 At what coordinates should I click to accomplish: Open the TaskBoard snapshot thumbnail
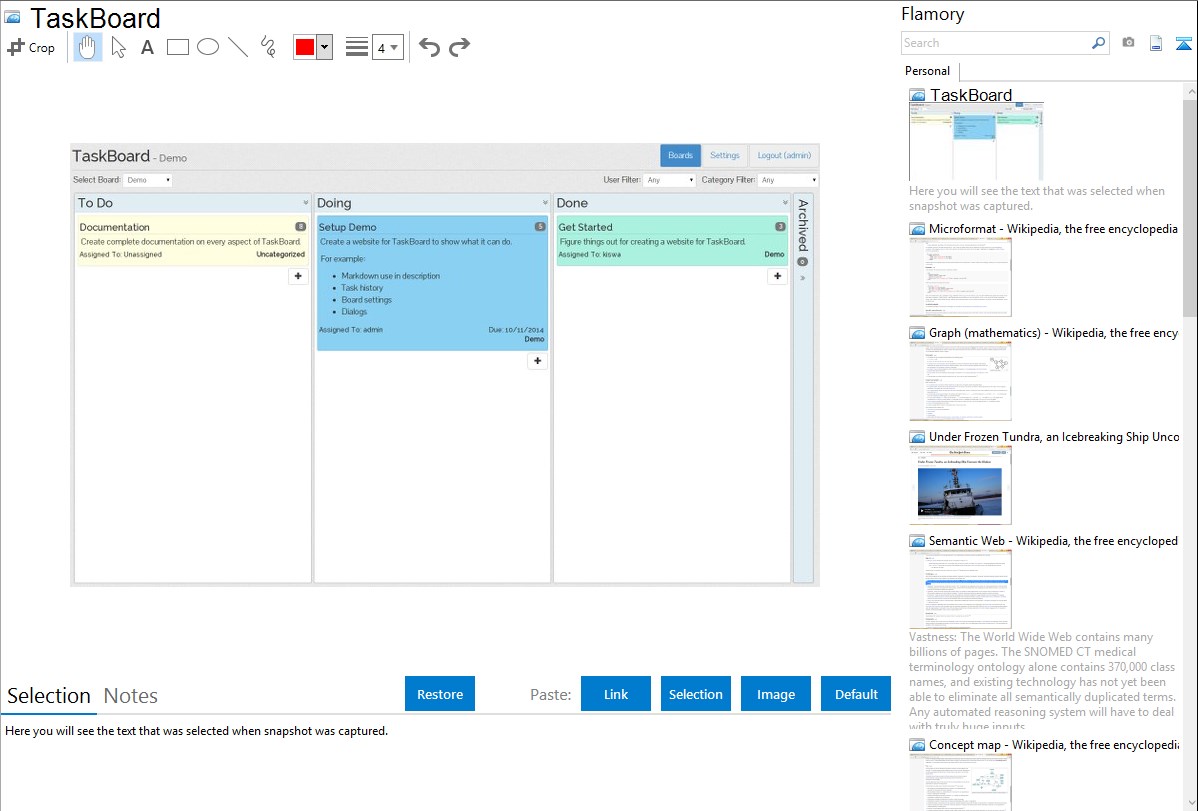(x=976, y=141)
